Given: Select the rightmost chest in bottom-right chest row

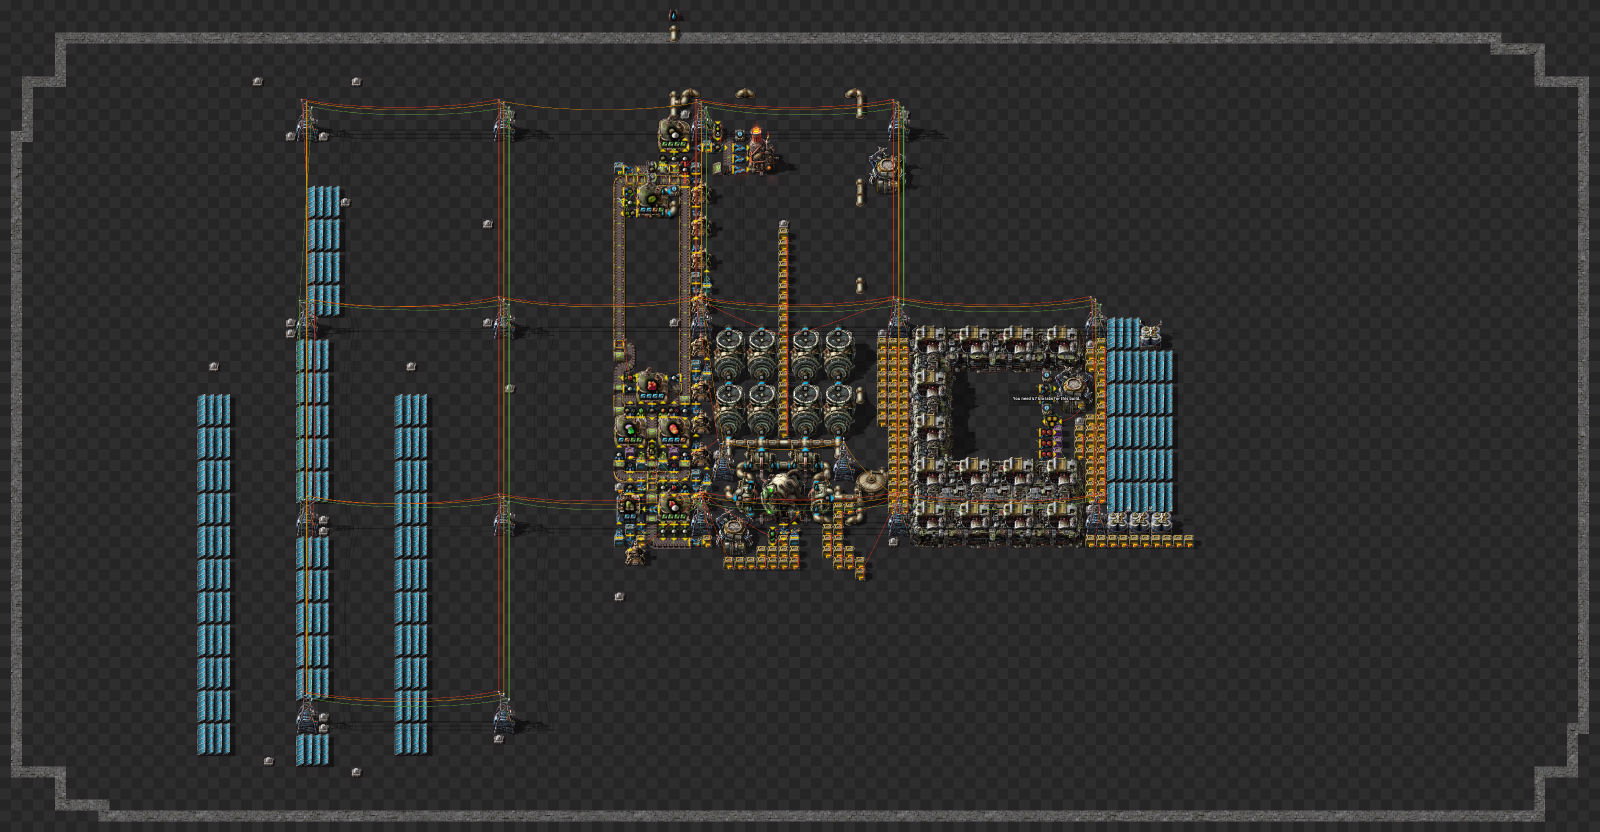Looking at the screenshot, I should (1189, 541).
